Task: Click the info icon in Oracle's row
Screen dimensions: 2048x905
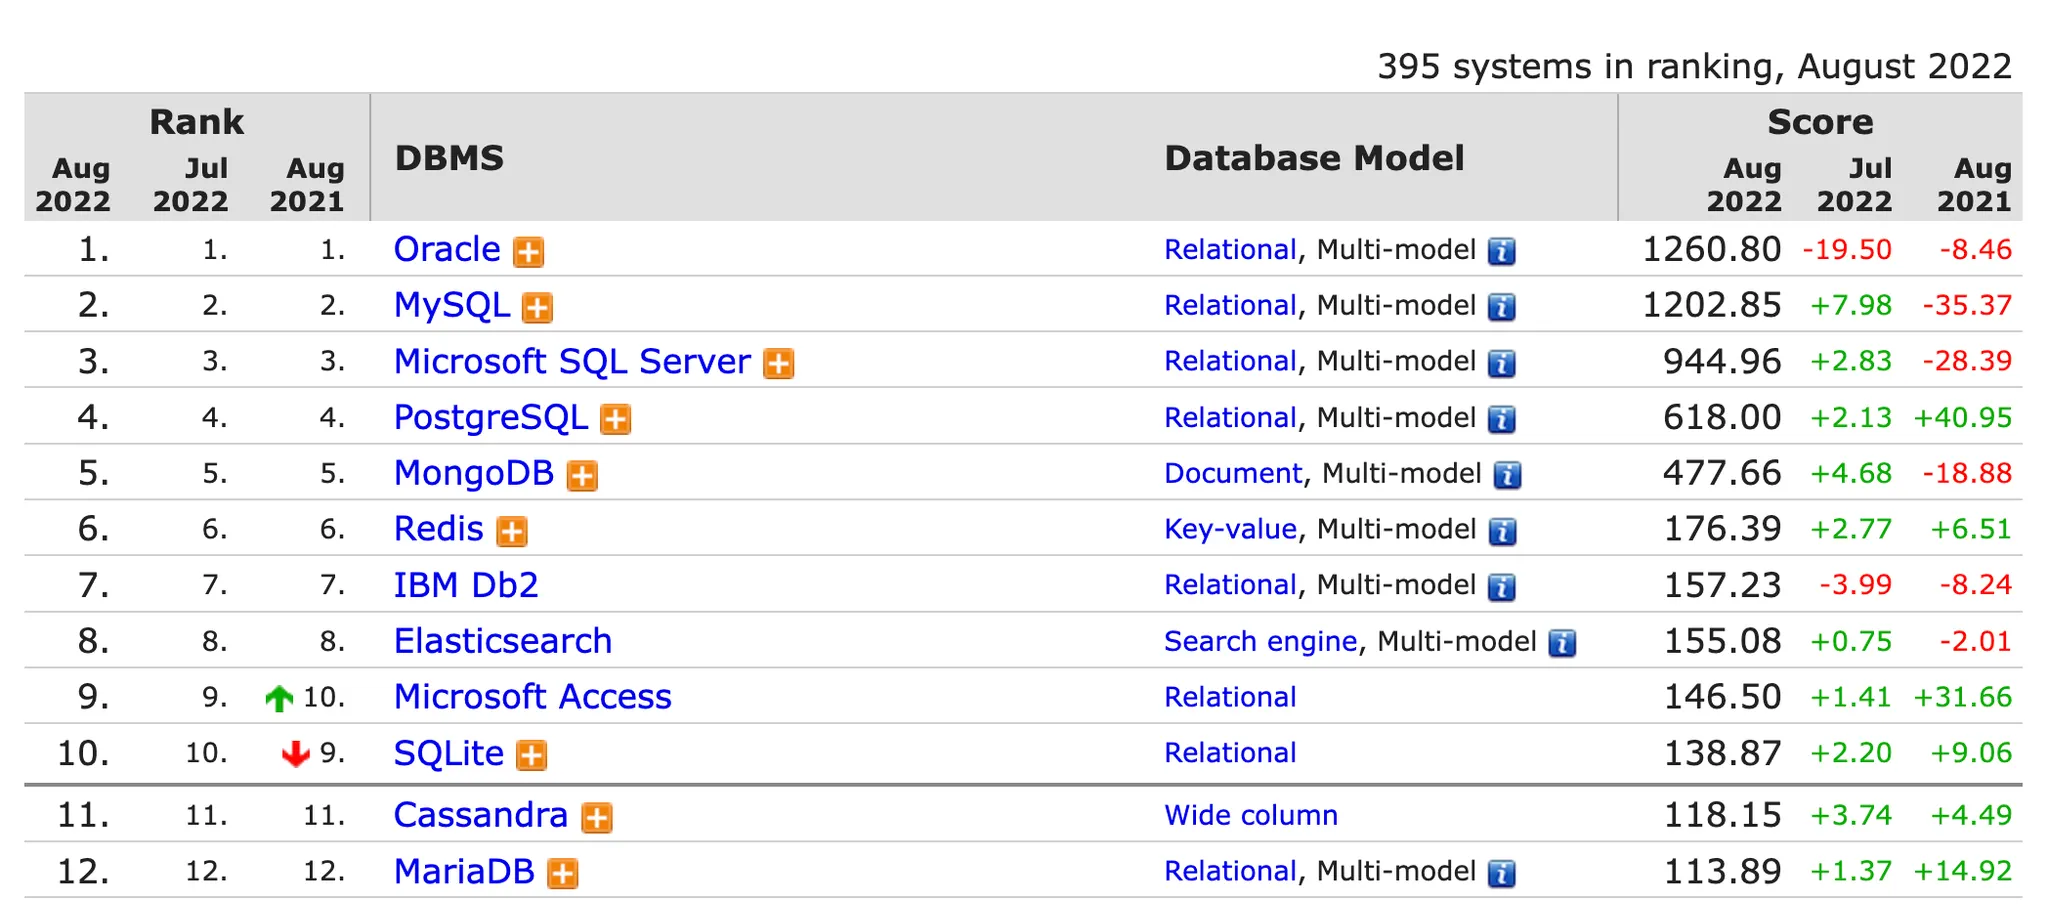Action: [x=1501, y=251]
